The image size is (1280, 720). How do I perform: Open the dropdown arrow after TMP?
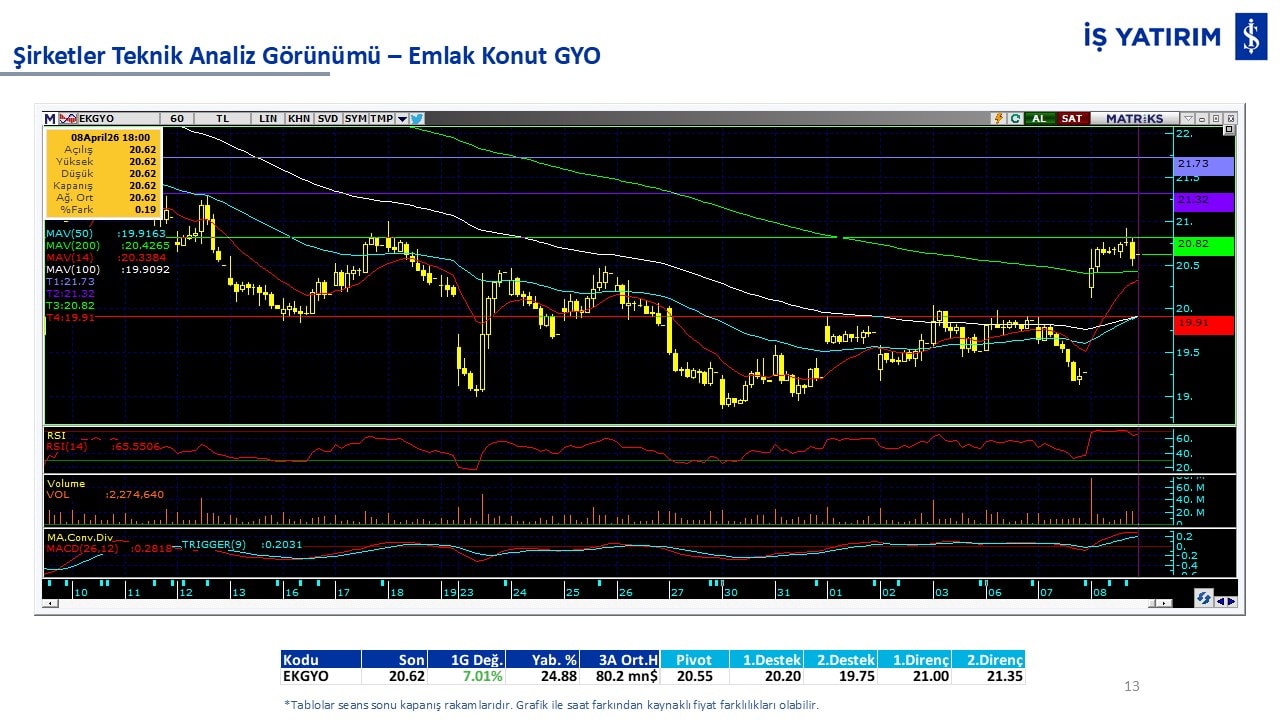(402, 118)
